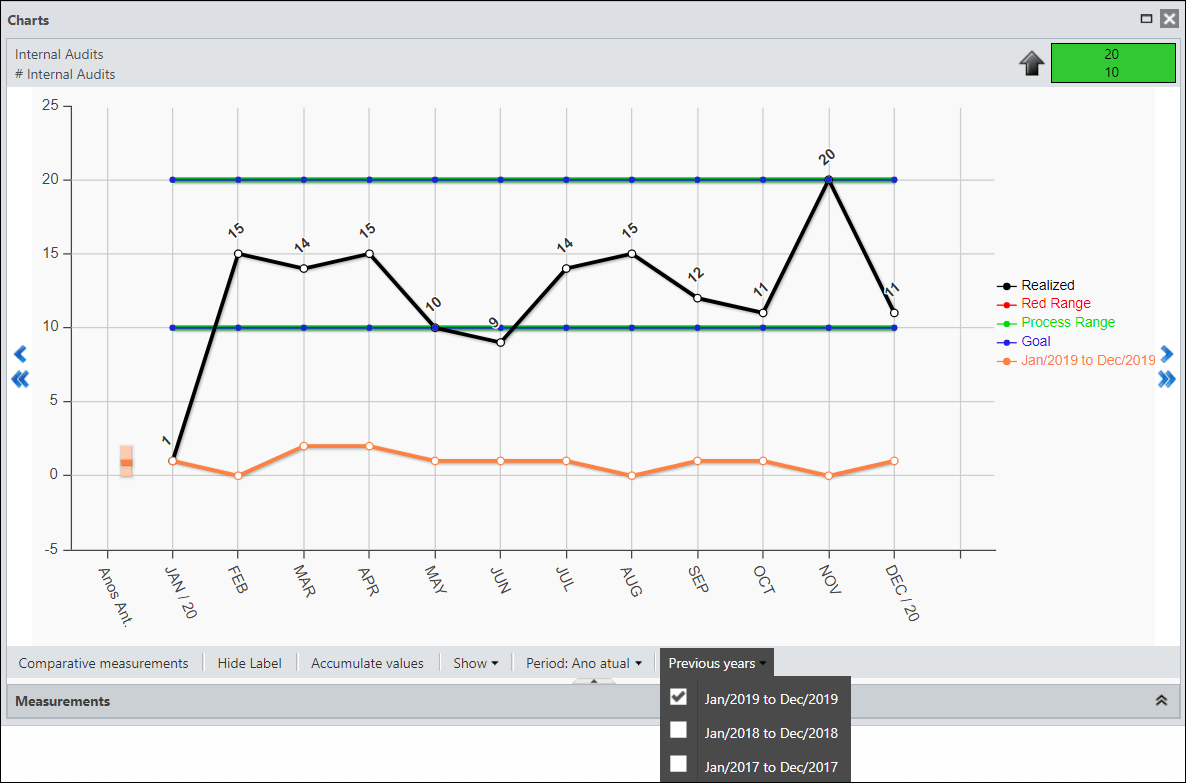This screenshot has height=783, width=1186.
Task: Click the double right navigation arrow
Action: 1166,379
